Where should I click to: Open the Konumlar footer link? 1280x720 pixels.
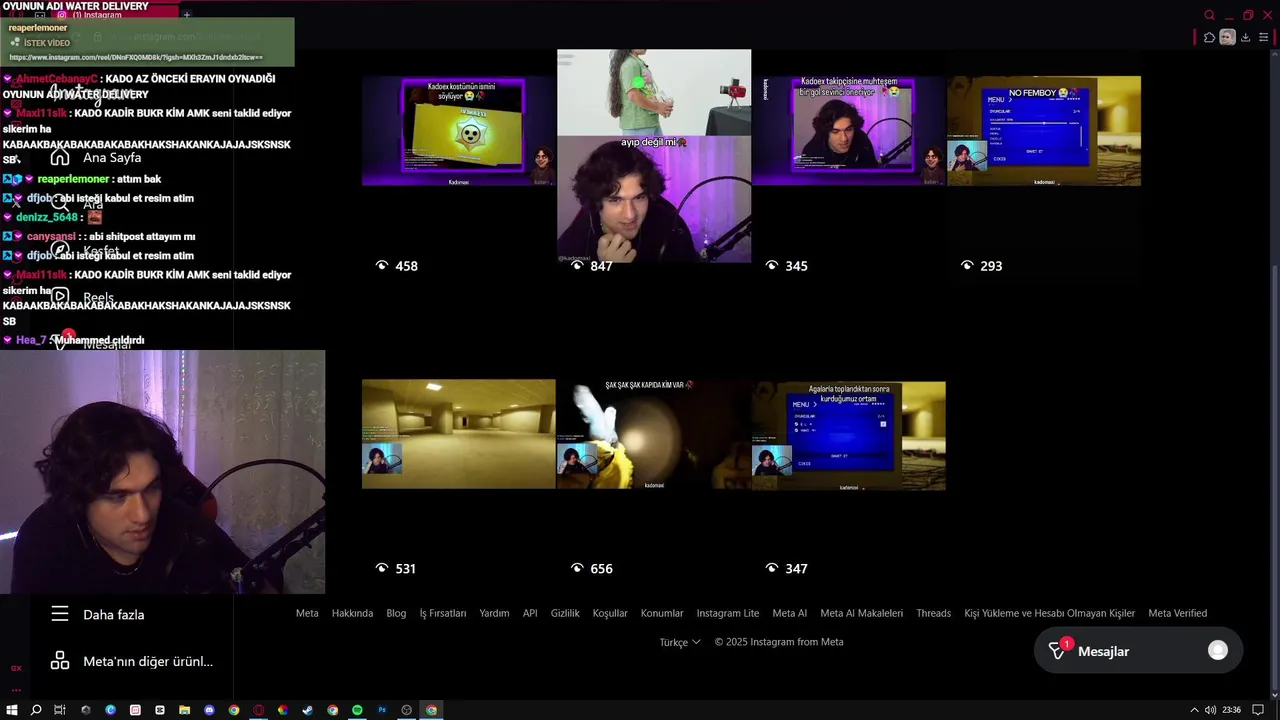click(662, 613)
